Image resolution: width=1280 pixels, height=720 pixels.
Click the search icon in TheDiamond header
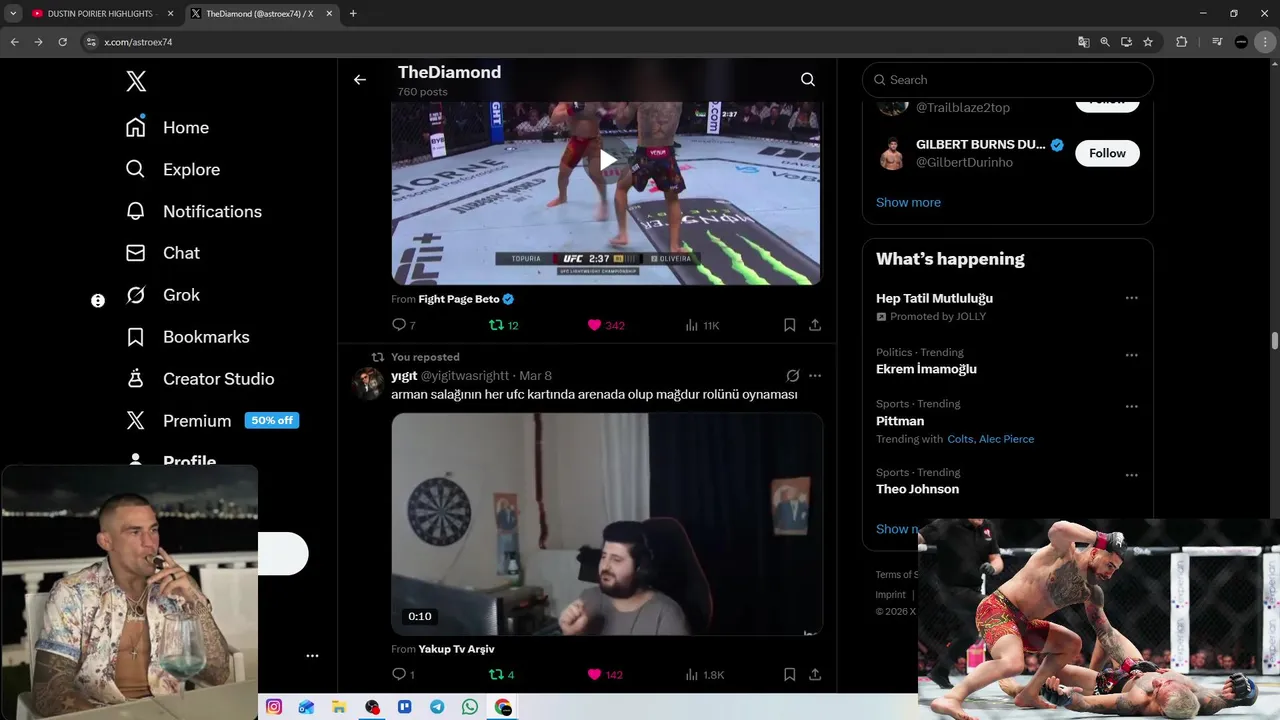[x=808, y=80]
